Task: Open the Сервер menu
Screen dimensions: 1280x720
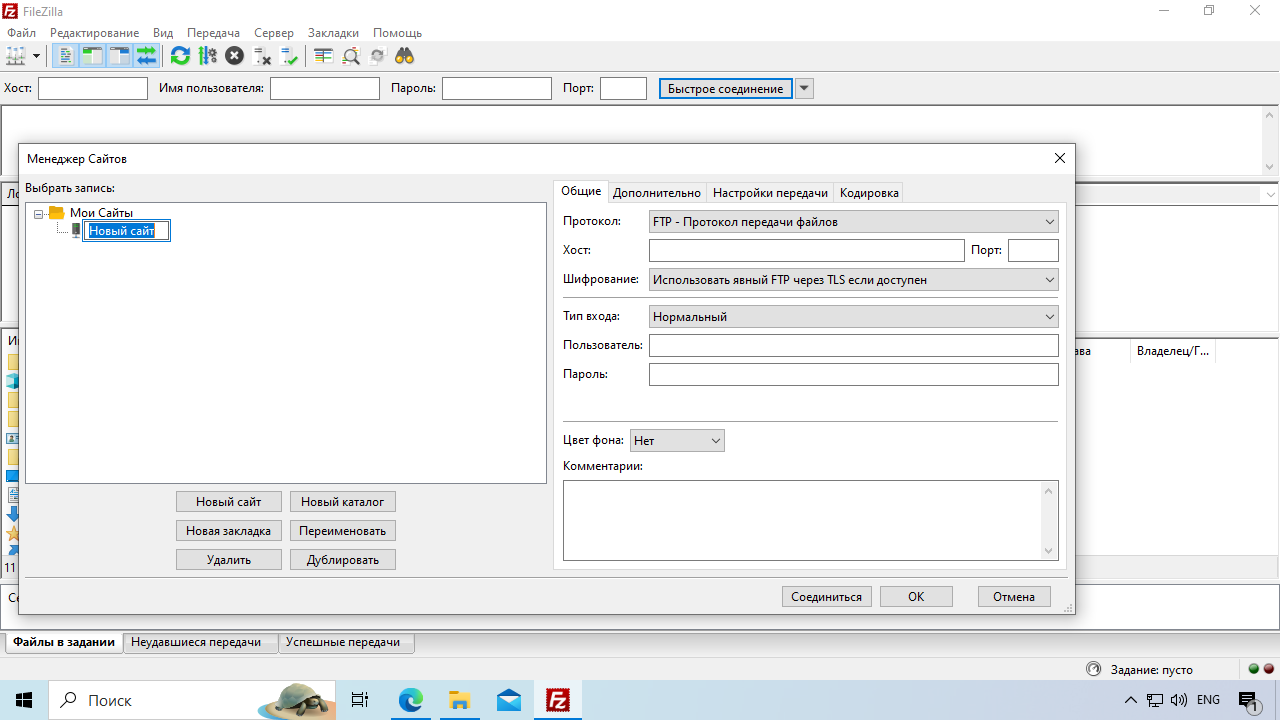Action: tap(274, 33)
